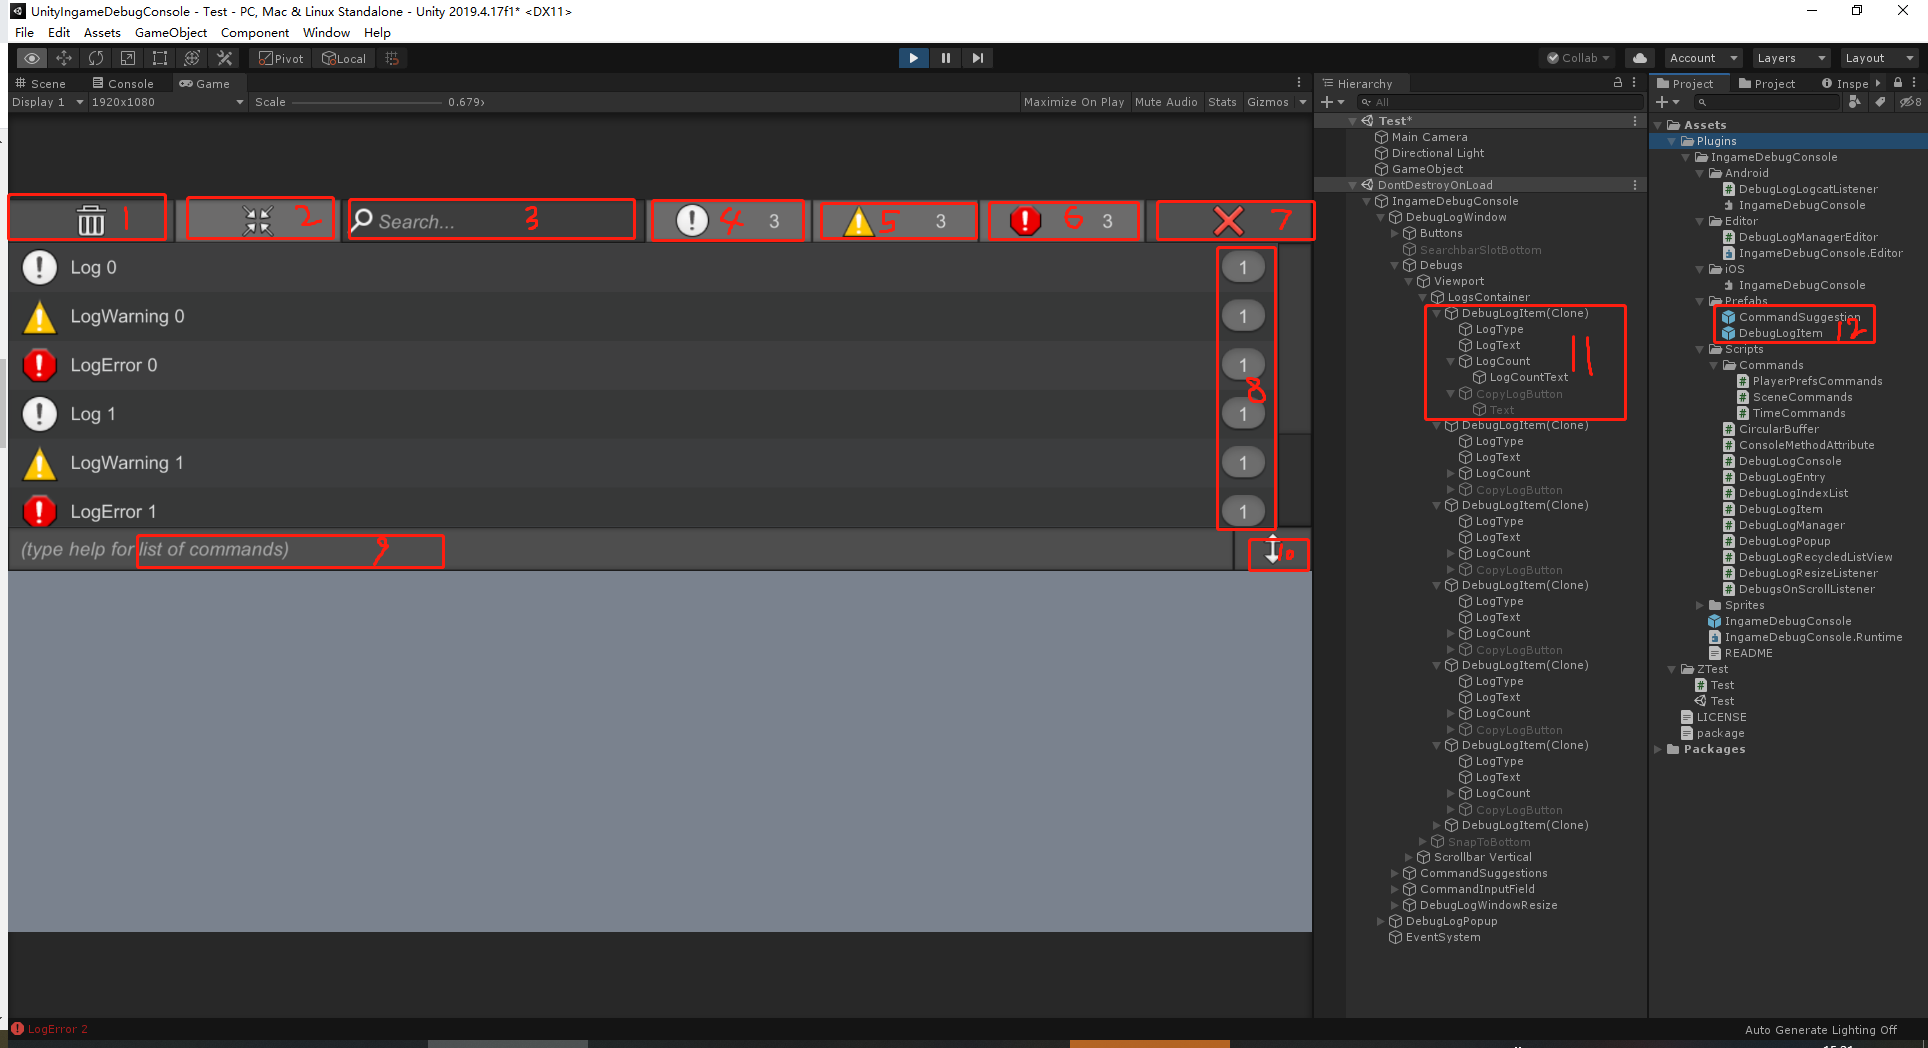Screen dimensions: 1928x1048
Task: Toggle Mute Audio in the Game view
Action: coord(1166,101)
